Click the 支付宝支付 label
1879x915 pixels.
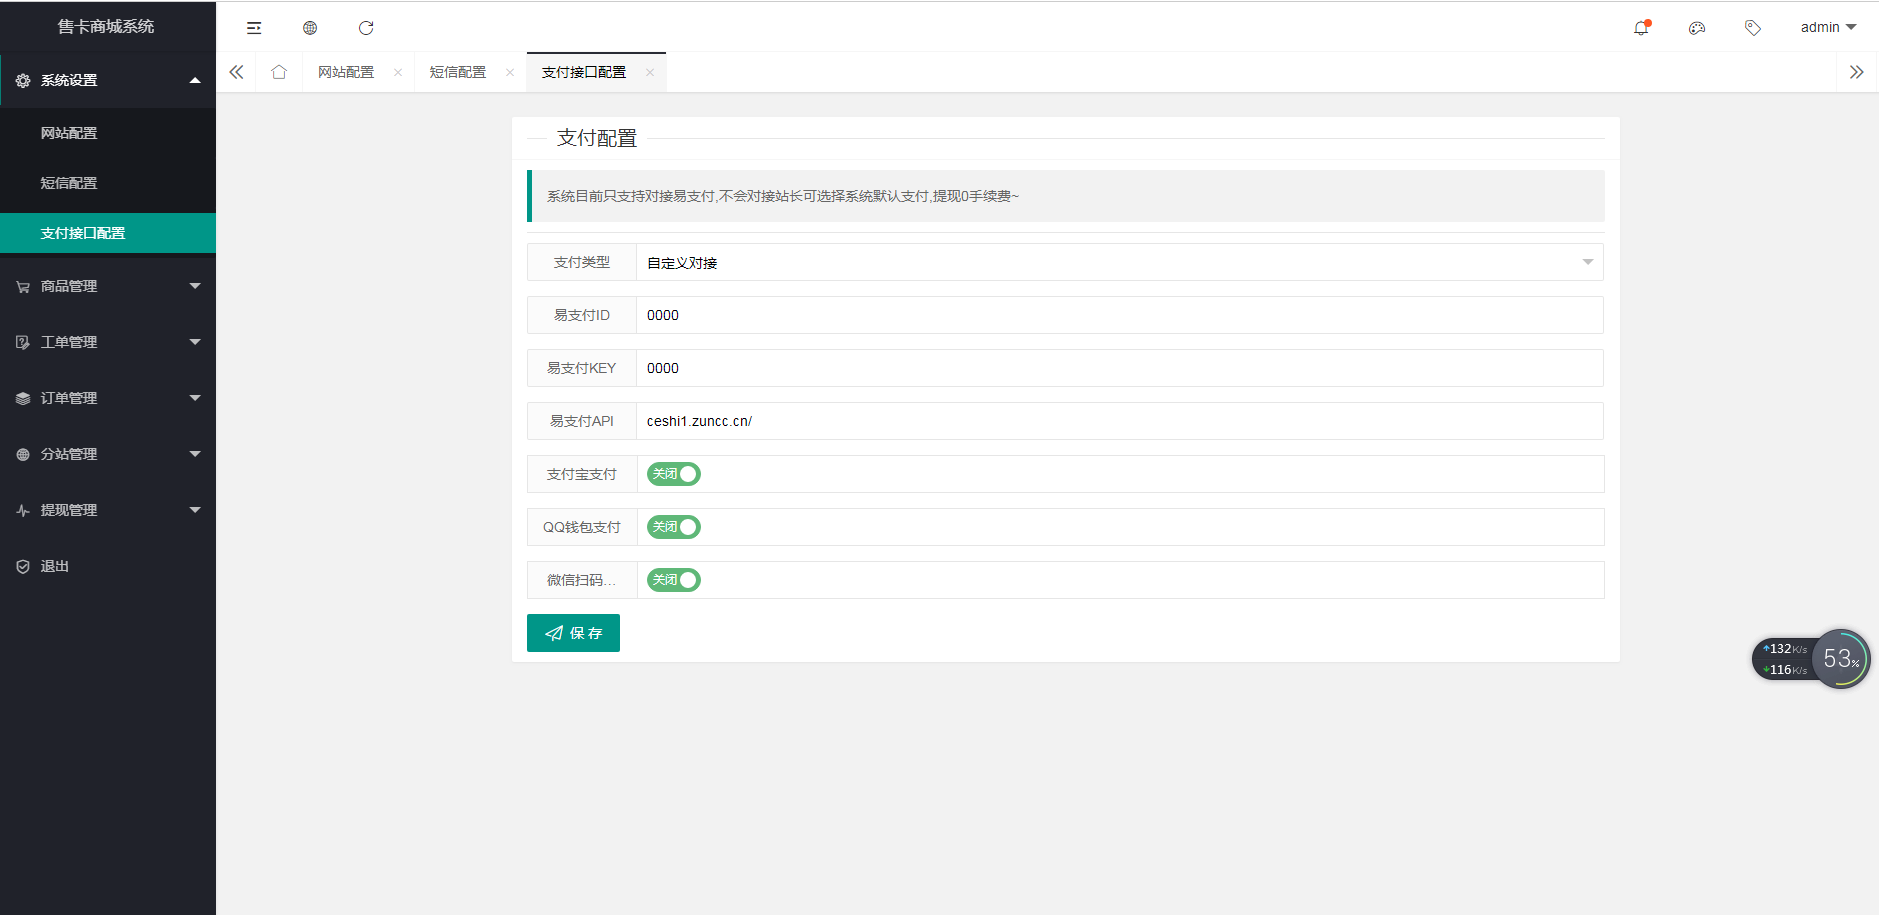(x=582, y=474)
